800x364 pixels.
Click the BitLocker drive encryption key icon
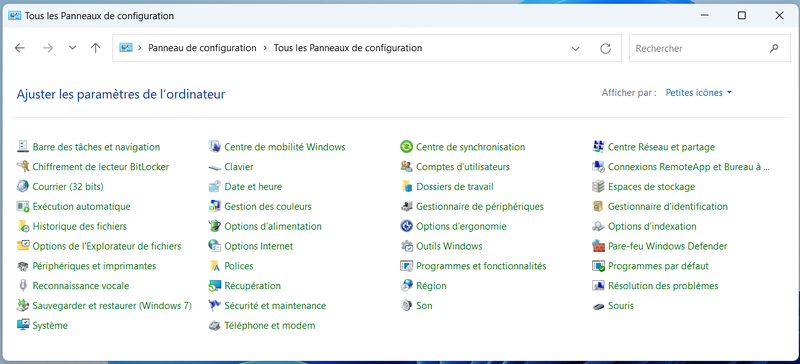[x=23, y=167]
